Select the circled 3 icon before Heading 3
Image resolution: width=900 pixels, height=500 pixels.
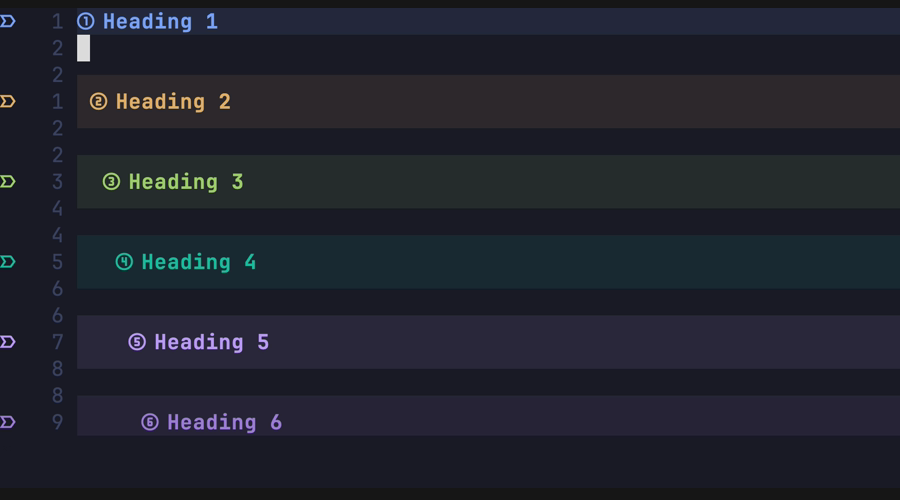point(111,182)
